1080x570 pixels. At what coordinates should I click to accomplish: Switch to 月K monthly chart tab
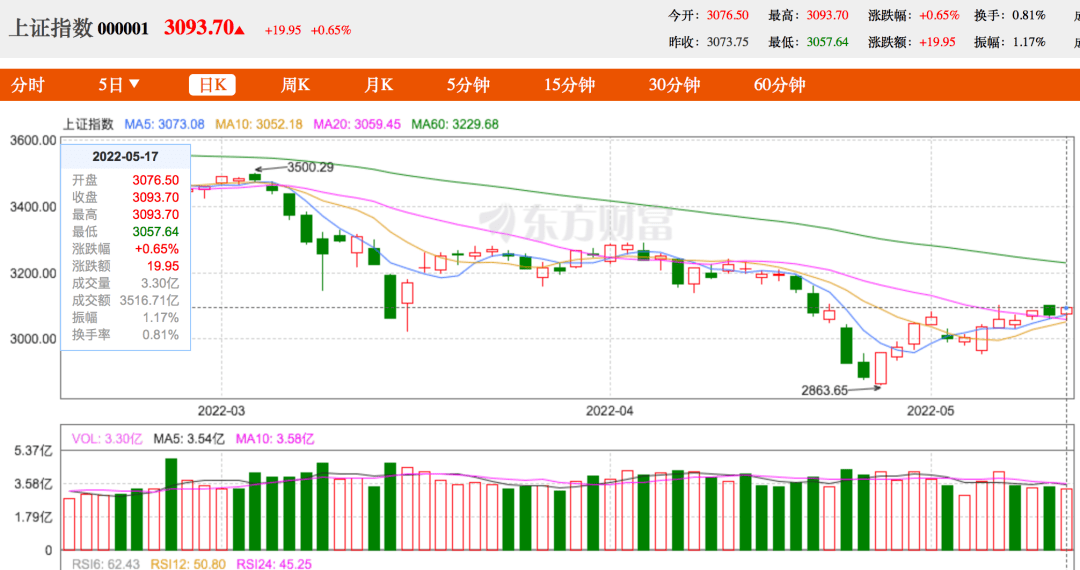tap(378, 85)
